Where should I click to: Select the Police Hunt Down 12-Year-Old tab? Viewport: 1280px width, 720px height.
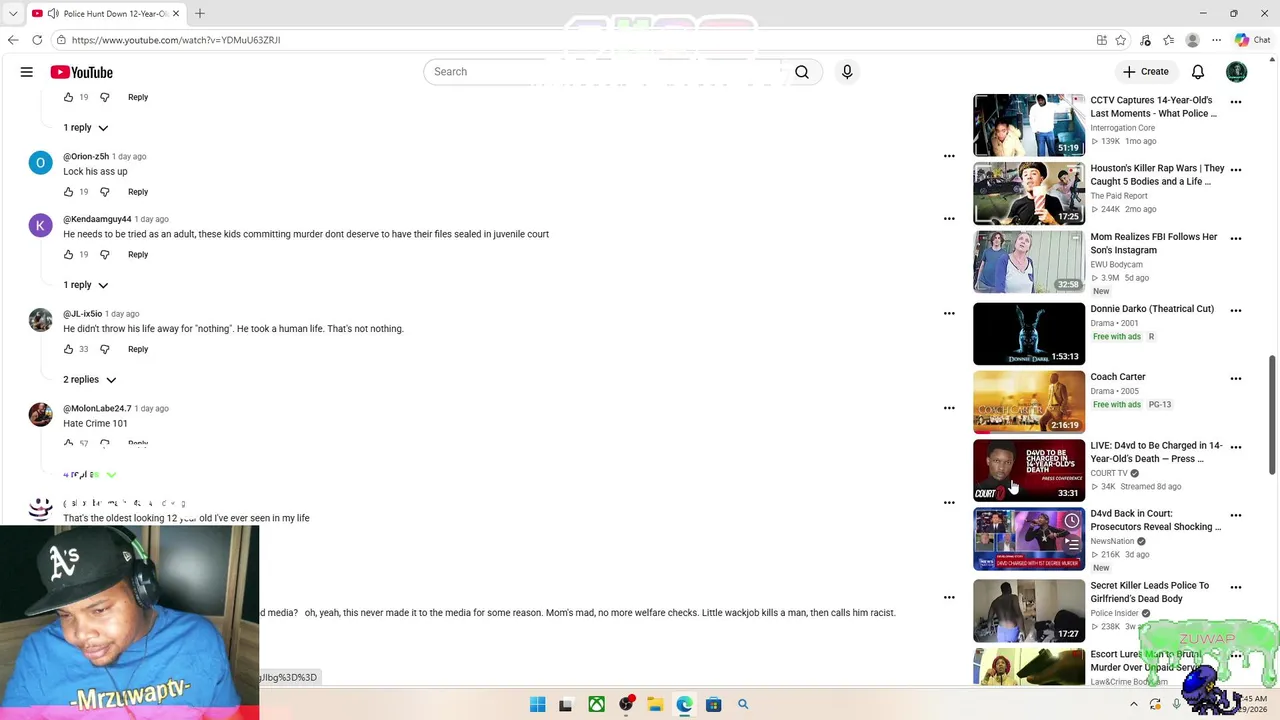[x=107, y=13]
